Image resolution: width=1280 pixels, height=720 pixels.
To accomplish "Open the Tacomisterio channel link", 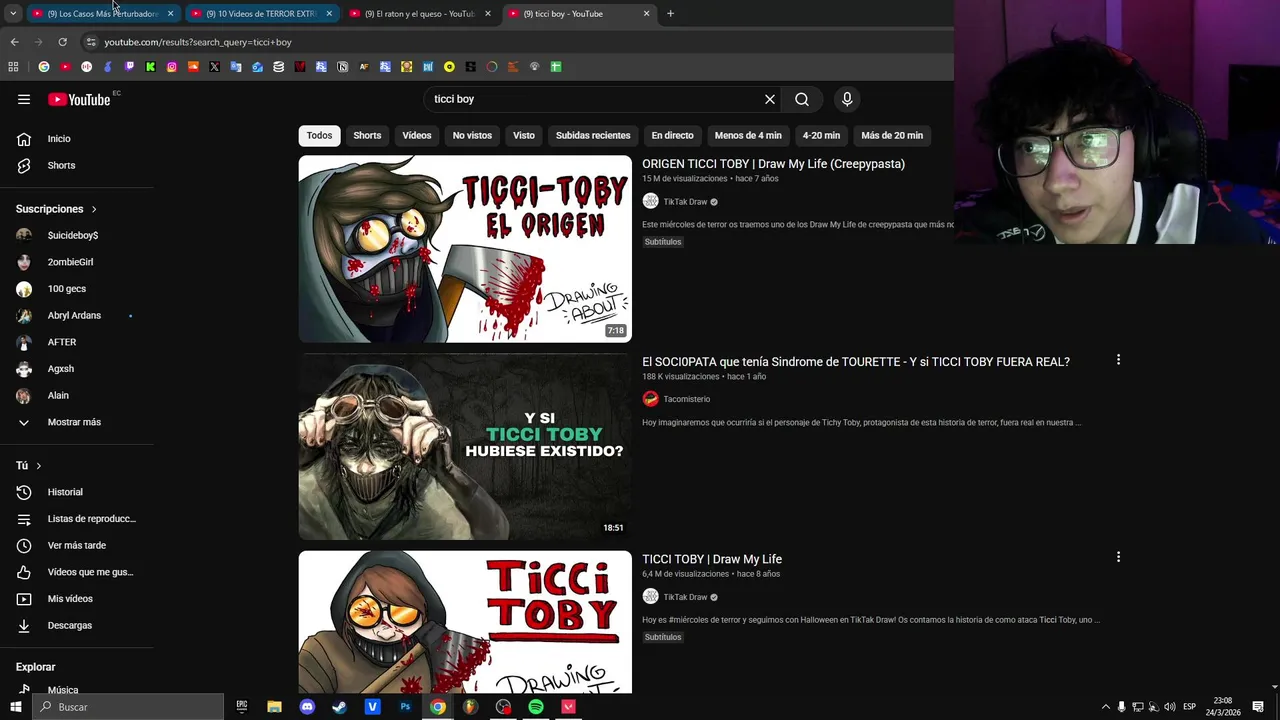I will click(x=687, y=399).
